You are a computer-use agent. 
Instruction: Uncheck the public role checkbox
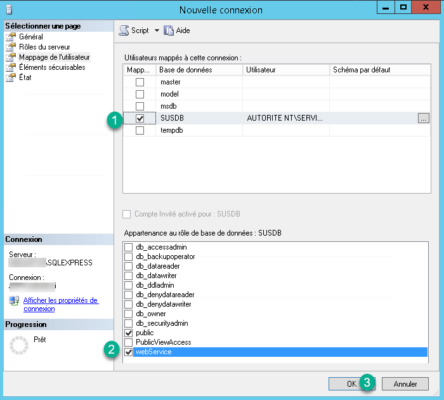128,333
